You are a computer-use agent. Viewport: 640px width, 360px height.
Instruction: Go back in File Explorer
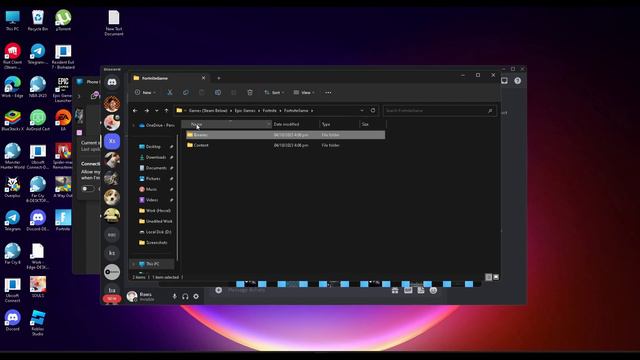pyautogui.click(x=135, y=111)
